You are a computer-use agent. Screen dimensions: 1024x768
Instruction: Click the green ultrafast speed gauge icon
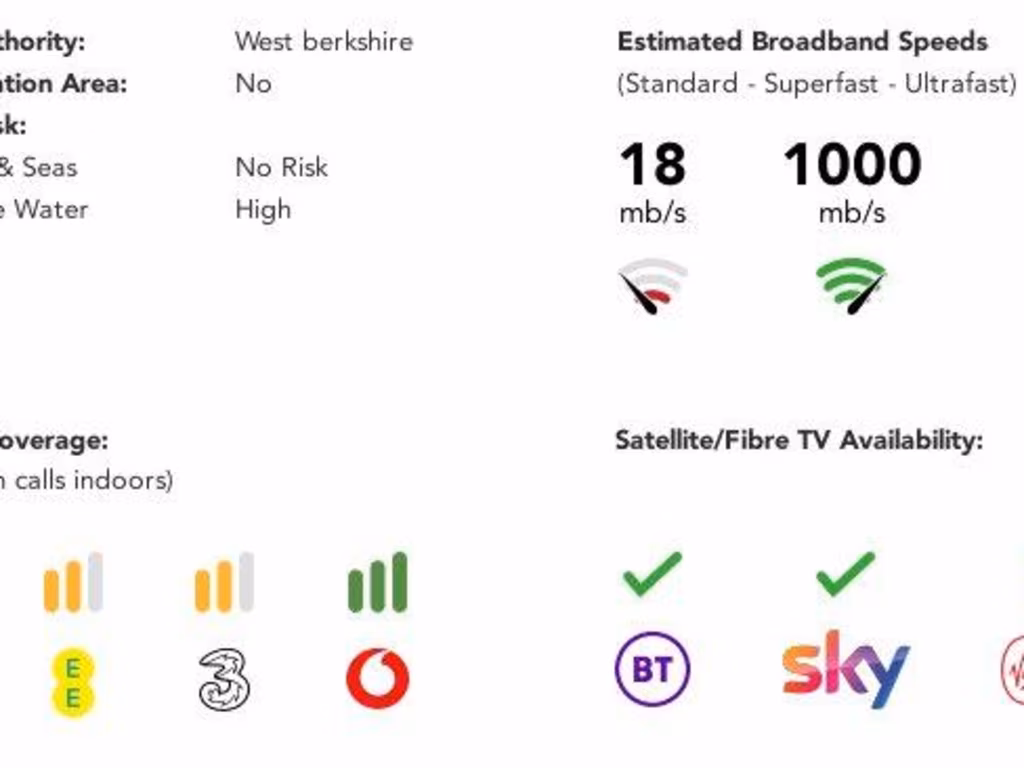click(x=851, y=286)
